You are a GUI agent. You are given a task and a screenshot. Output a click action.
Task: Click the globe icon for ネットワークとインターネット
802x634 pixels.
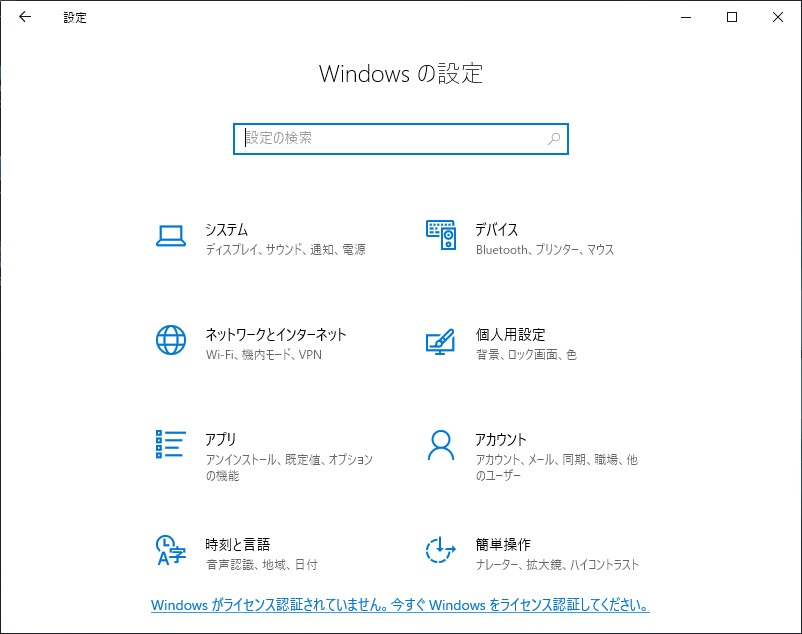click(x=171, y=340)
